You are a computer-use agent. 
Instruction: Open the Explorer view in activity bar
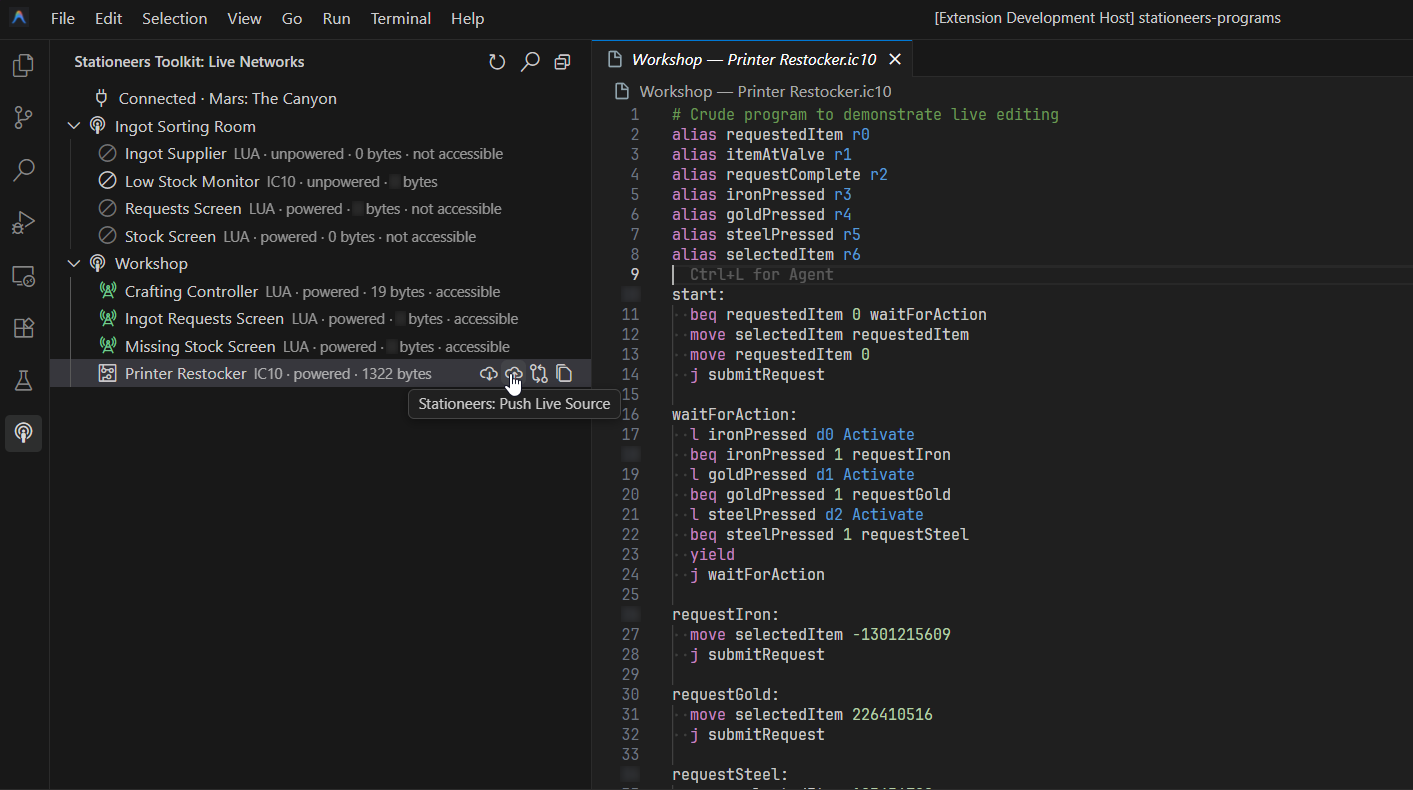pyautogui.click(x=23, y=66)
